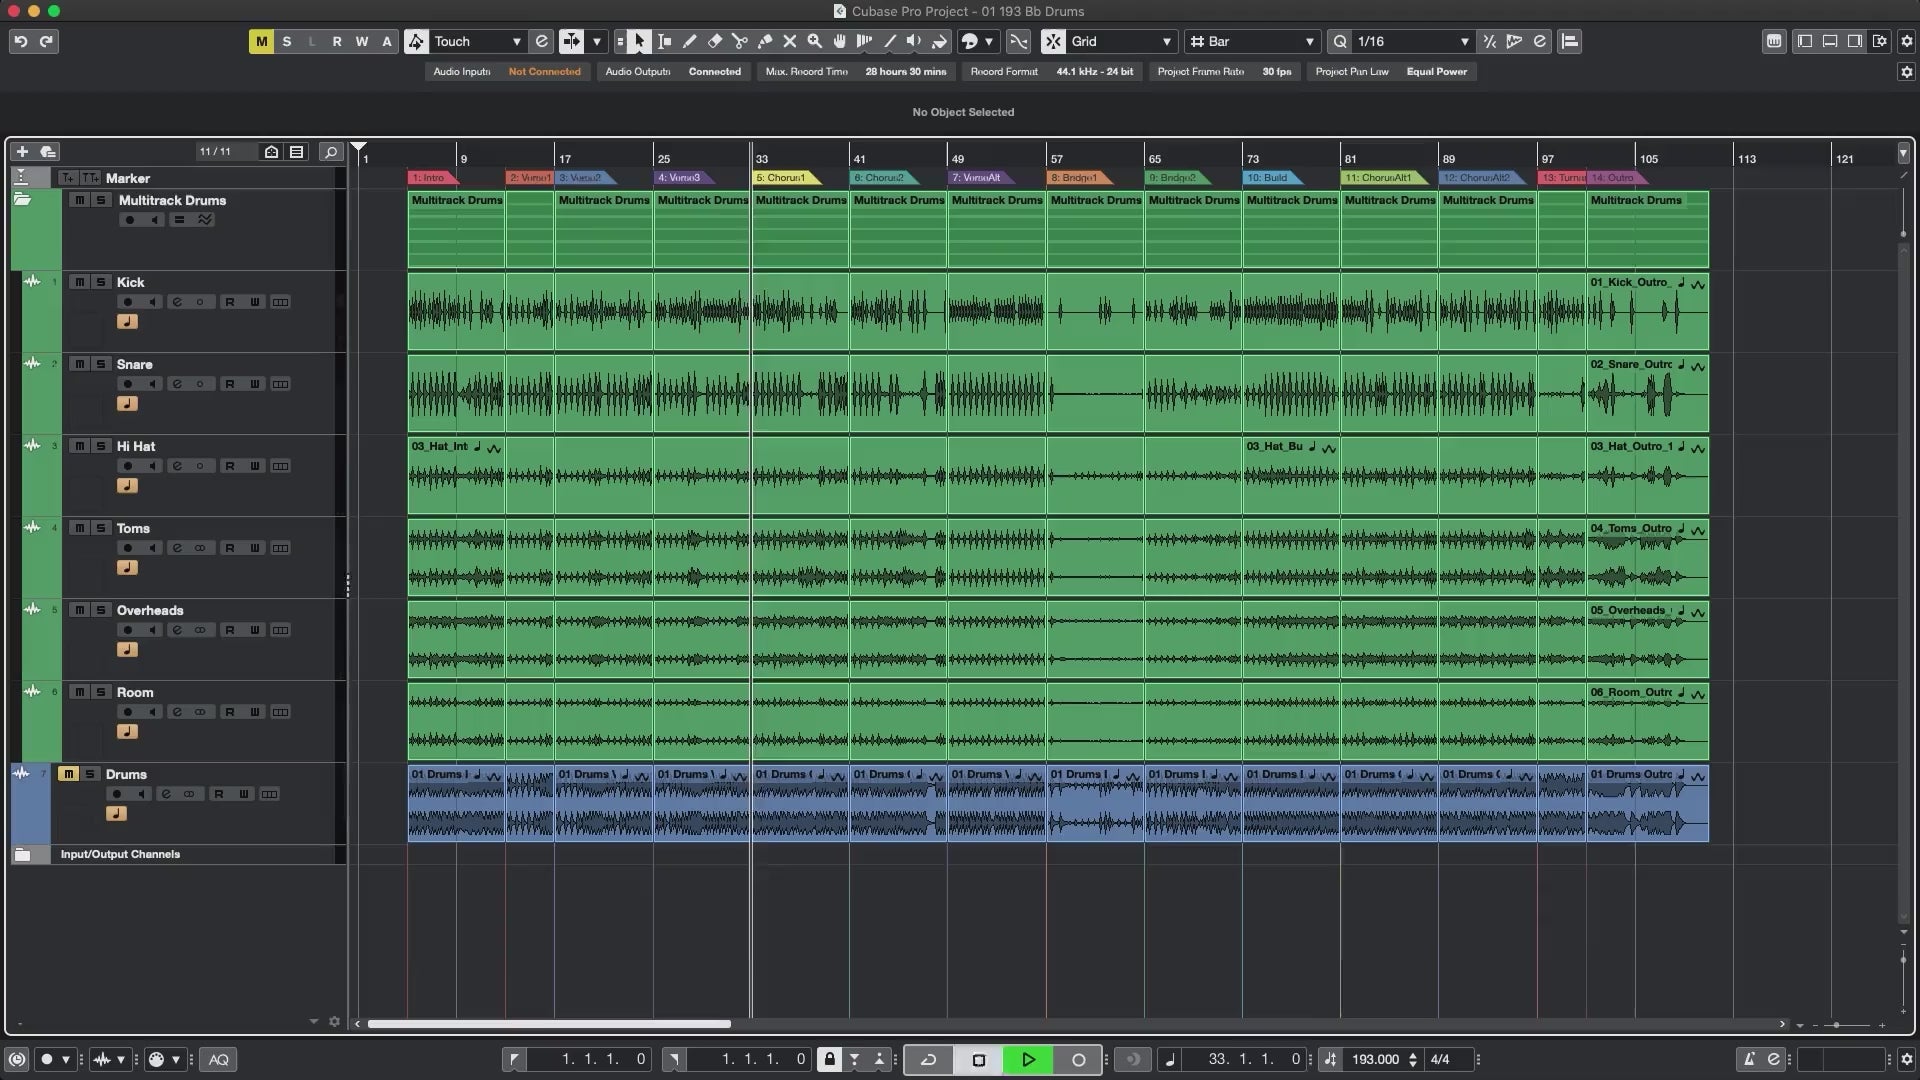Click the Redo arrow icon
This screenshot has width=1920, height=1080.
point(46,41)
